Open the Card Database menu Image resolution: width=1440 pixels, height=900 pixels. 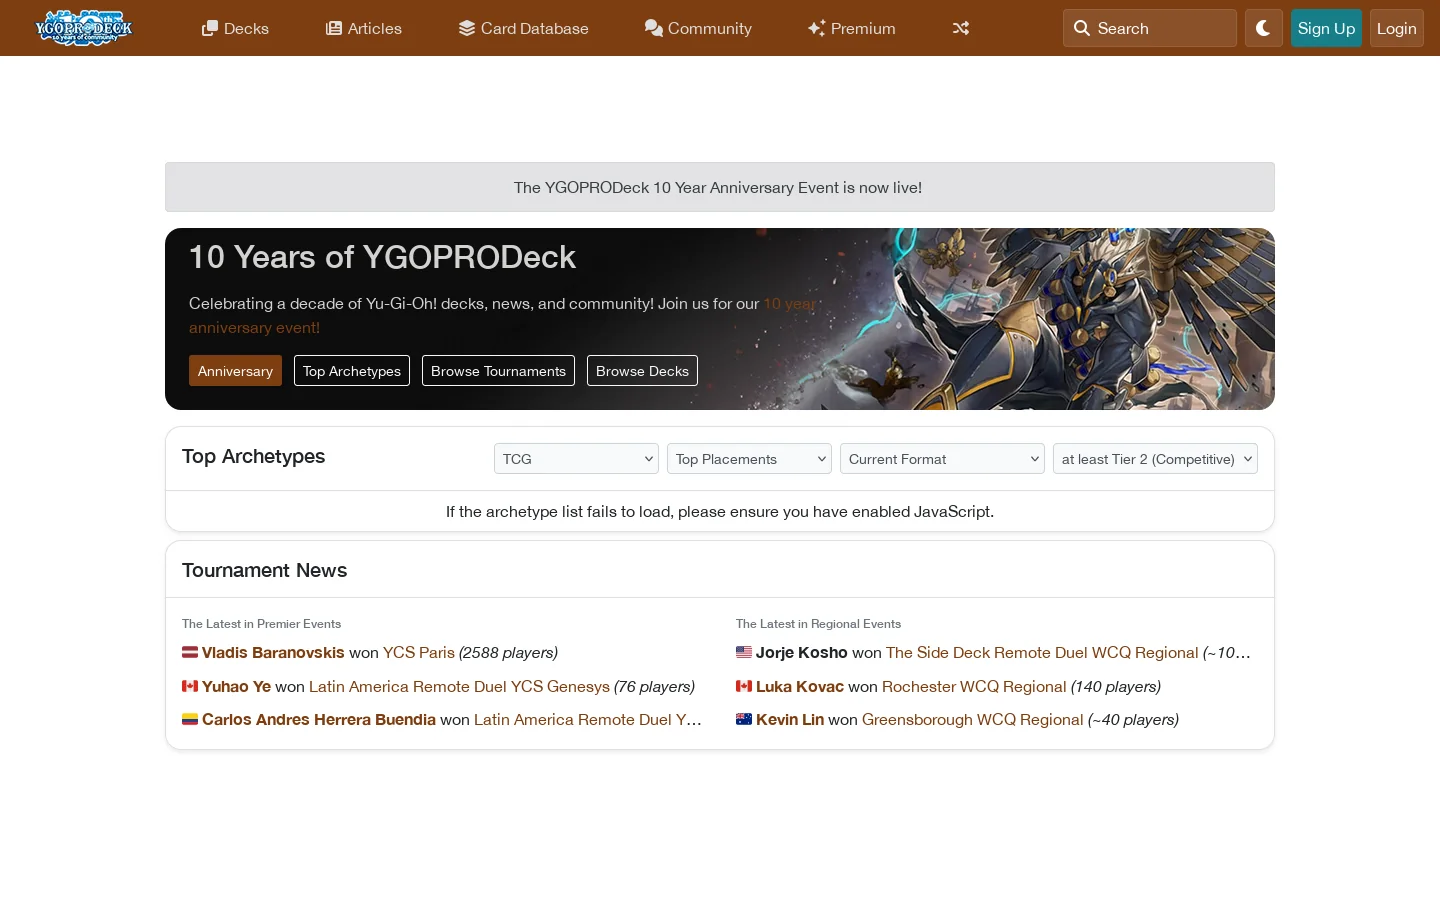(524, 28)
